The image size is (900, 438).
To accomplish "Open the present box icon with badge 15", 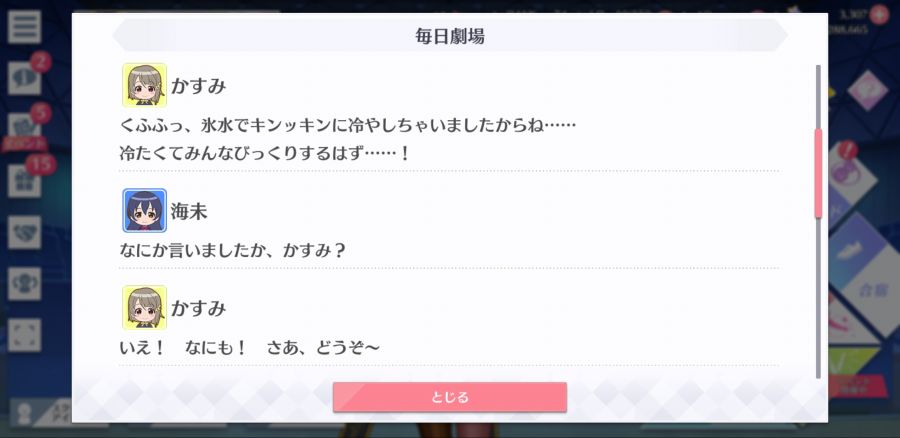I will coord(24,181).
